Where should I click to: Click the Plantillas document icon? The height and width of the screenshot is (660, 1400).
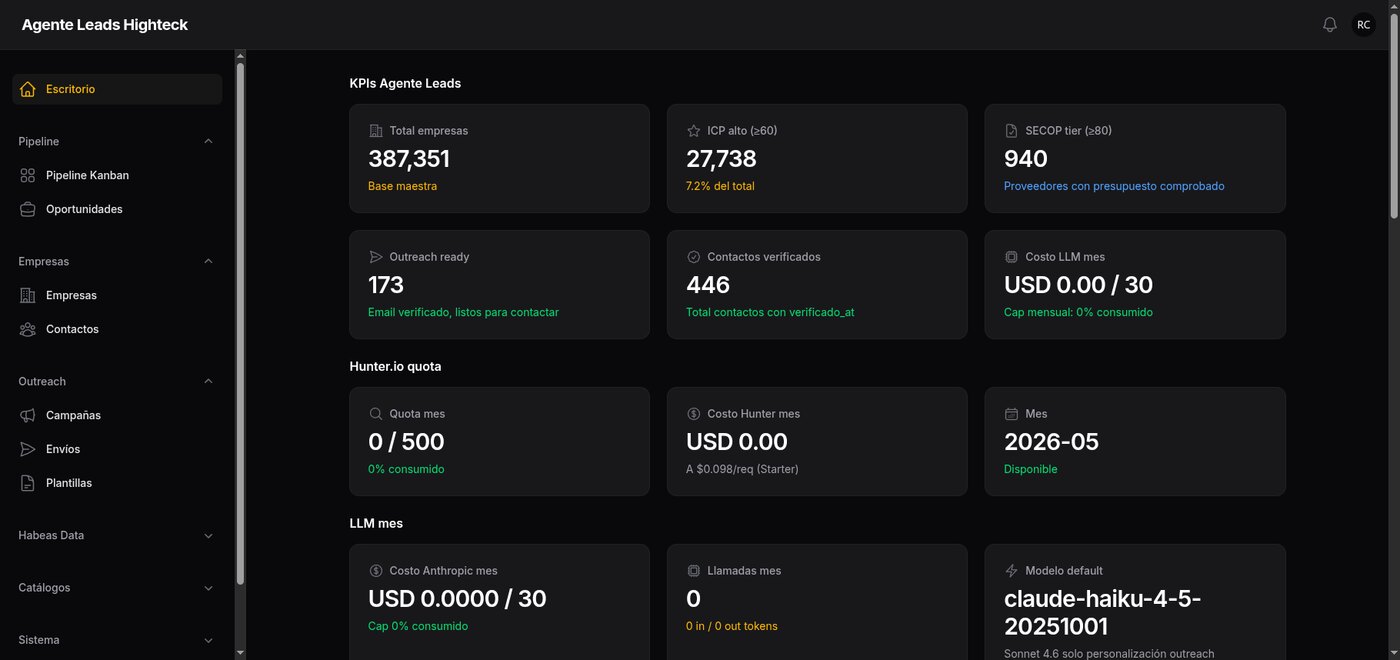[27, 483]
